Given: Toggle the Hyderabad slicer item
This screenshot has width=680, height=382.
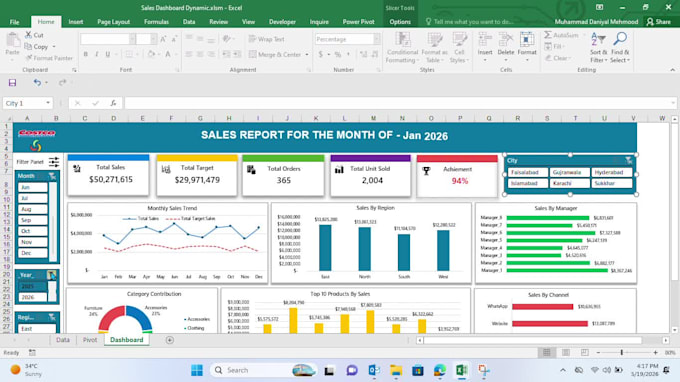Looking at the screenshot, I should coord(612,173).
